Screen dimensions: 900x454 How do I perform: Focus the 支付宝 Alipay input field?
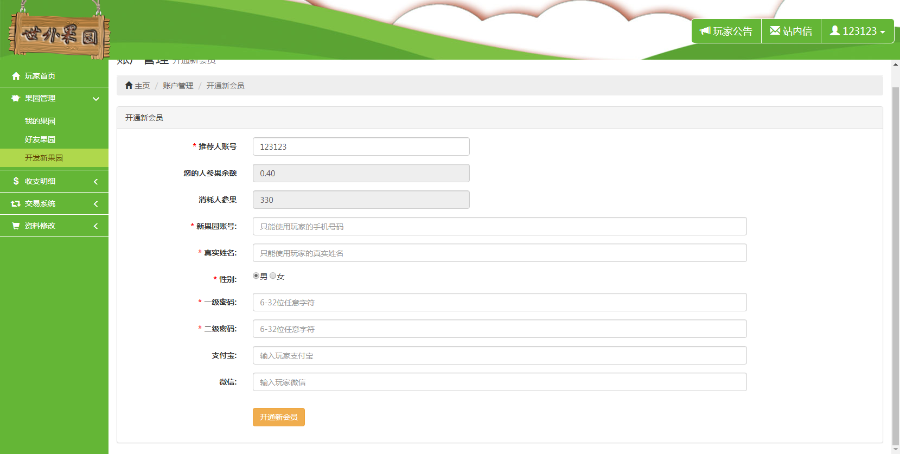499,355
